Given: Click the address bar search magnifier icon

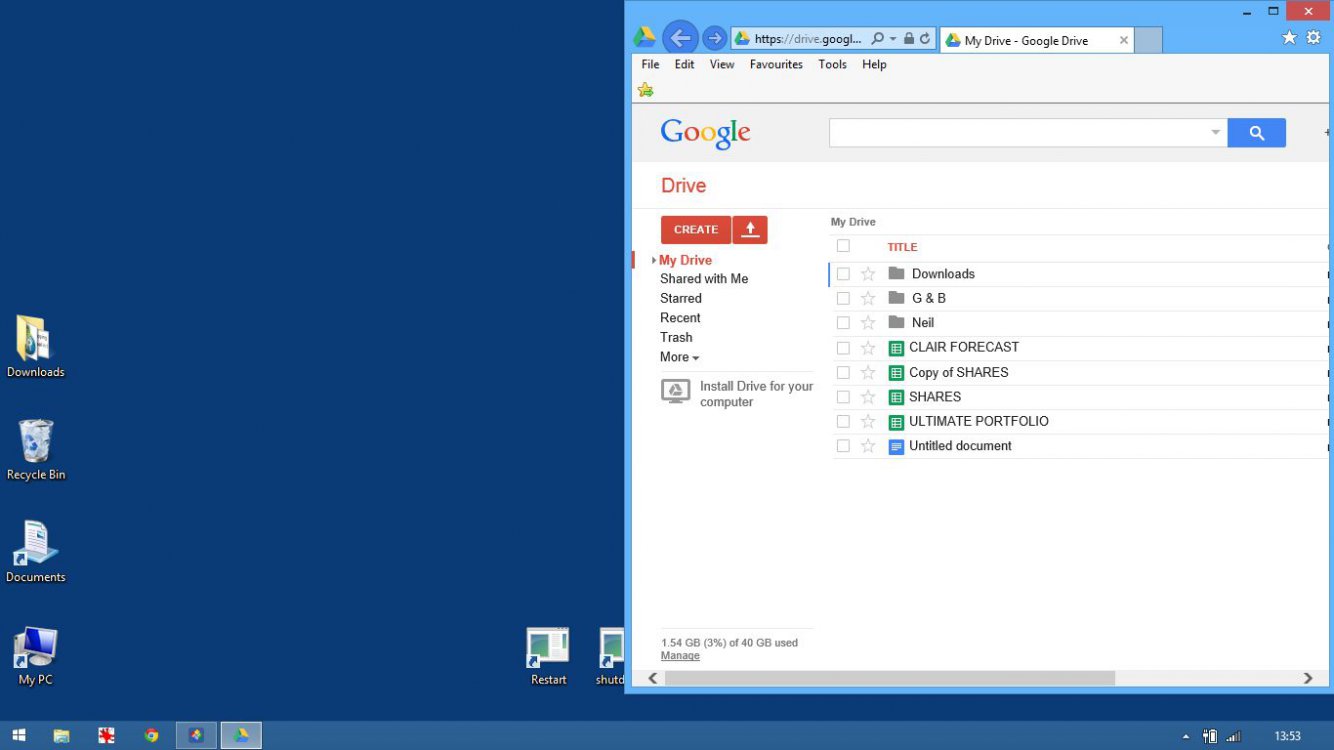Looking at the screenshot, I should pos(877,39).
